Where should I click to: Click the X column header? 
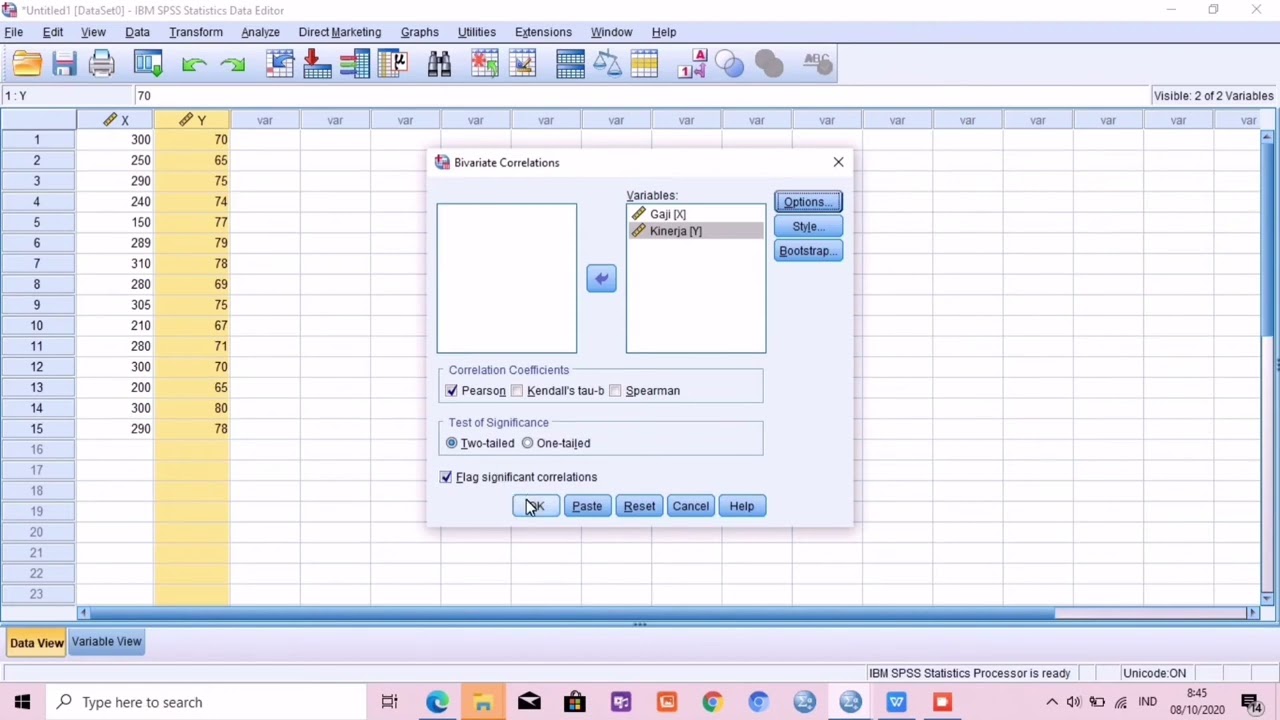click(x=115, y=120)
